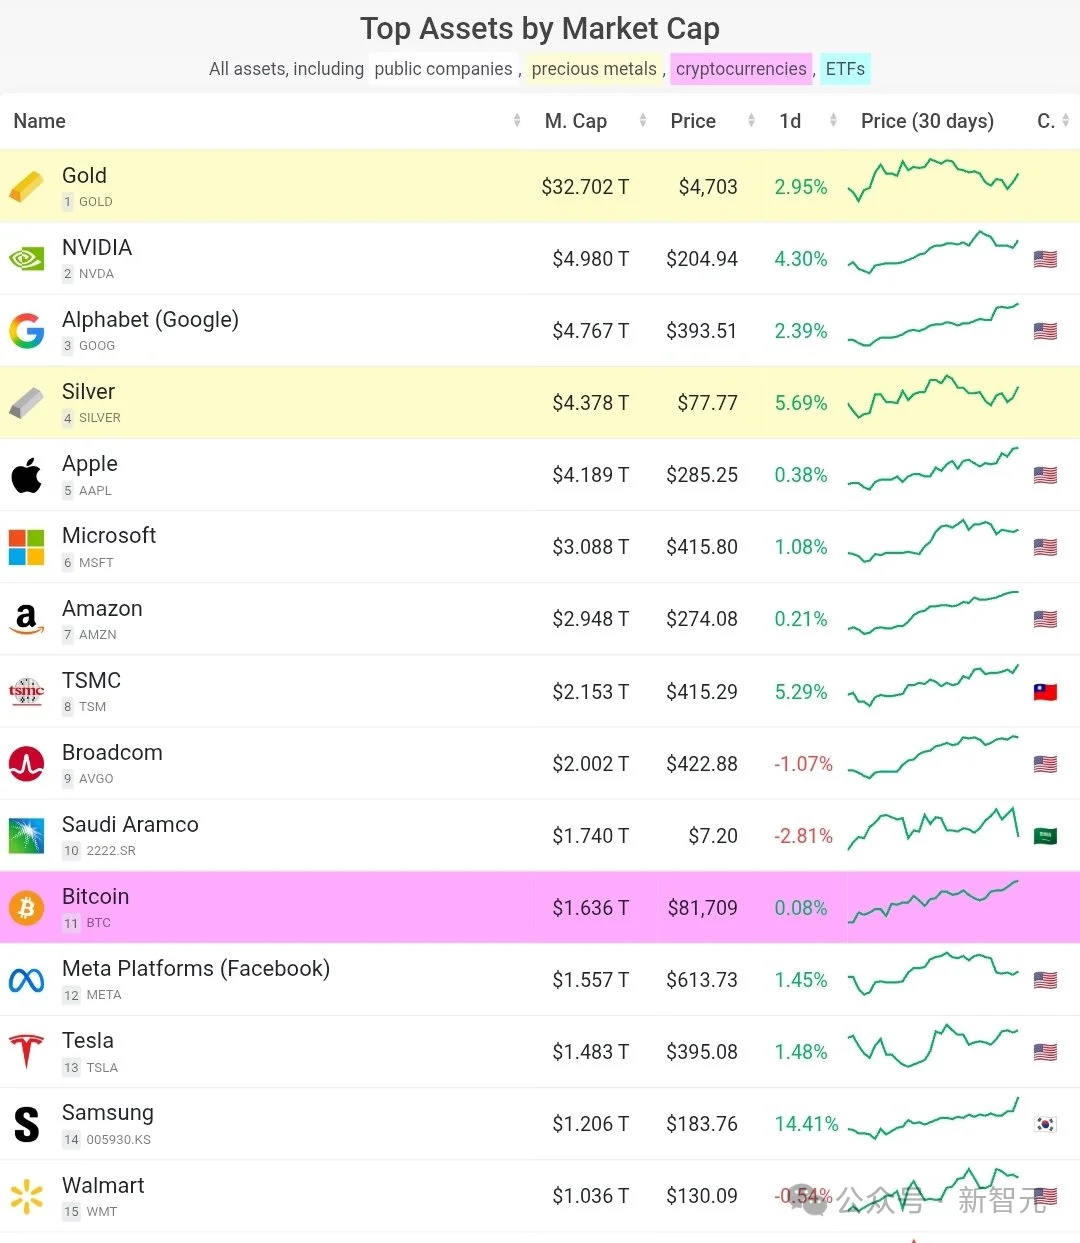Click the Taiwan flag in TSMC row
This screenshot has height=1243, width=1080.
(x=1045, y=692)
